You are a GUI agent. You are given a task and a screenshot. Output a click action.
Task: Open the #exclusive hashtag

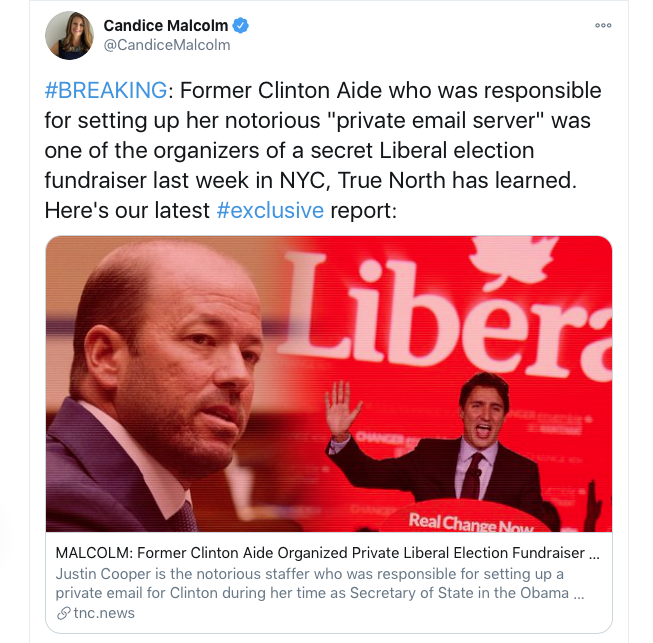(270, 210)
